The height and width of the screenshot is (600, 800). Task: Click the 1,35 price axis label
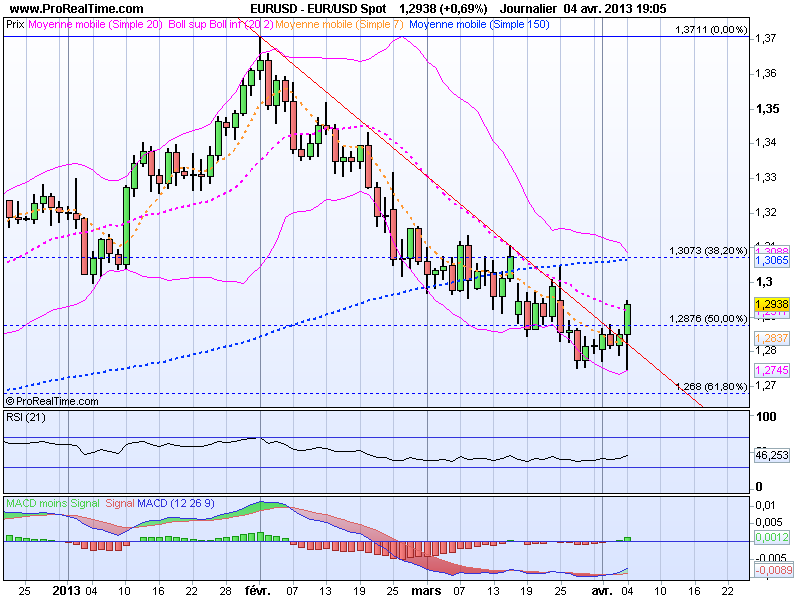[767, 108]
